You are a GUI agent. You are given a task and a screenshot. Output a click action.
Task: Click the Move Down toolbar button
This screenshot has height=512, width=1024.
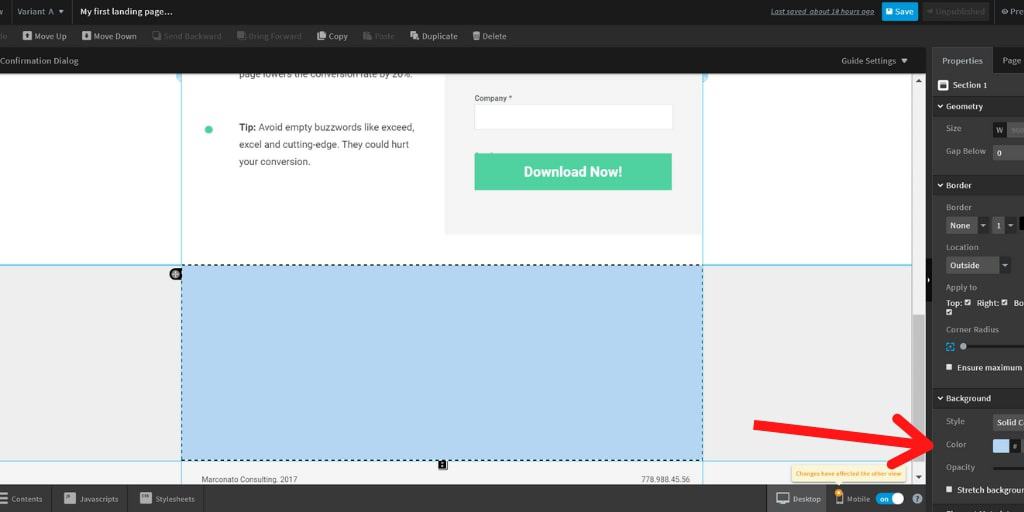(109, 36)
